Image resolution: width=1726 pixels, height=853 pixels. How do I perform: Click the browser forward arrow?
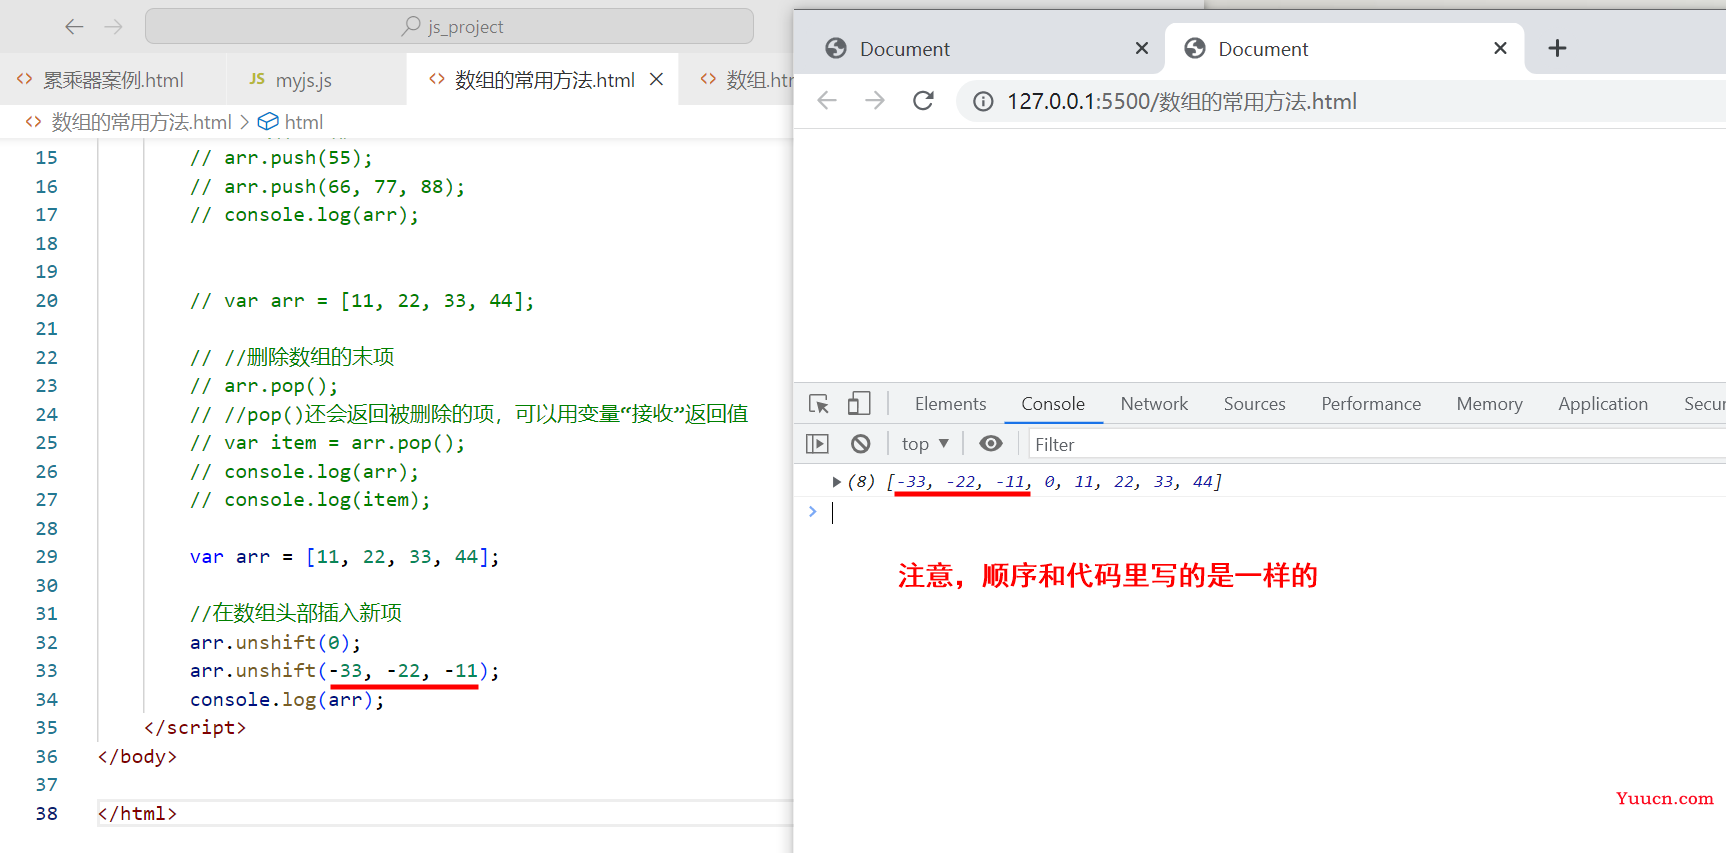coord(875,100)
